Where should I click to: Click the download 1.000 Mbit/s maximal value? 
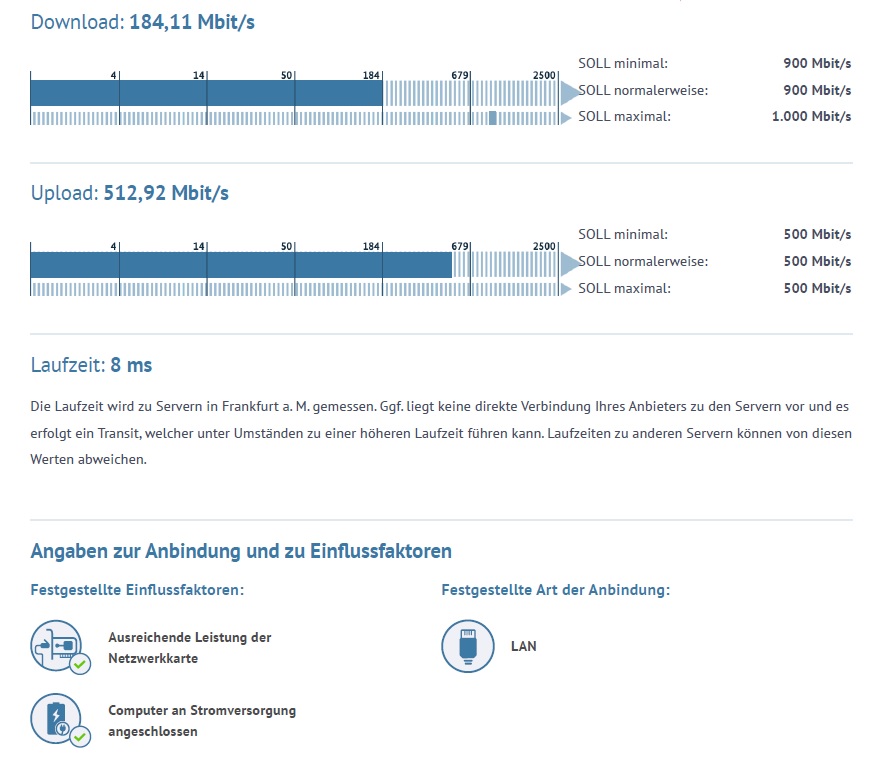click(811, 117)
